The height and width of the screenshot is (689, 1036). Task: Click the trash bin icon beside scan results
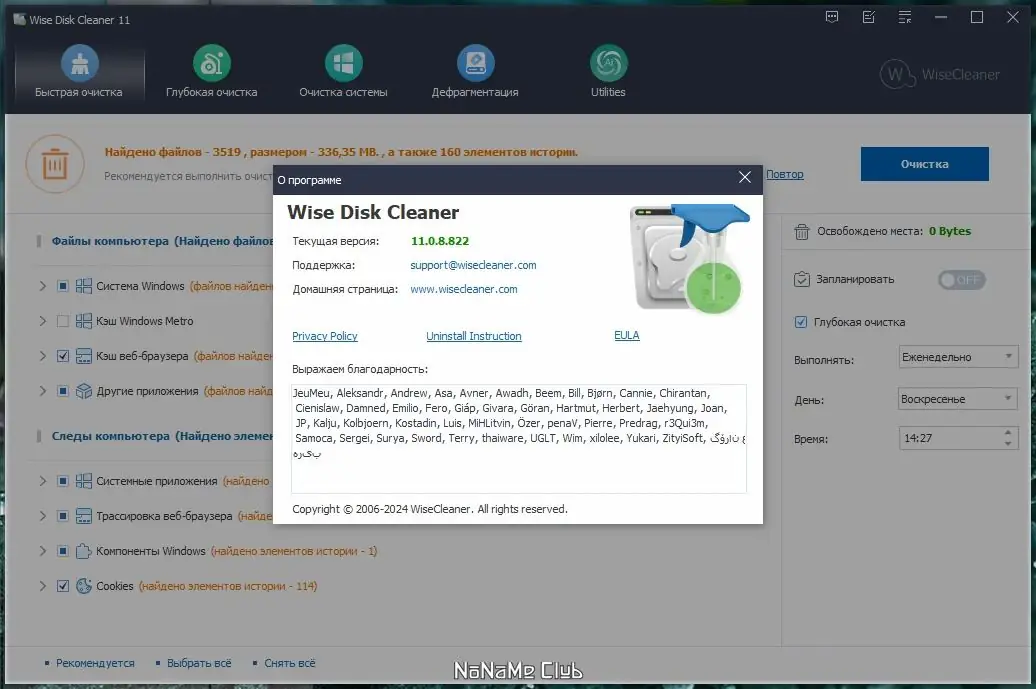pyautogui.click(x=55, y=163)
